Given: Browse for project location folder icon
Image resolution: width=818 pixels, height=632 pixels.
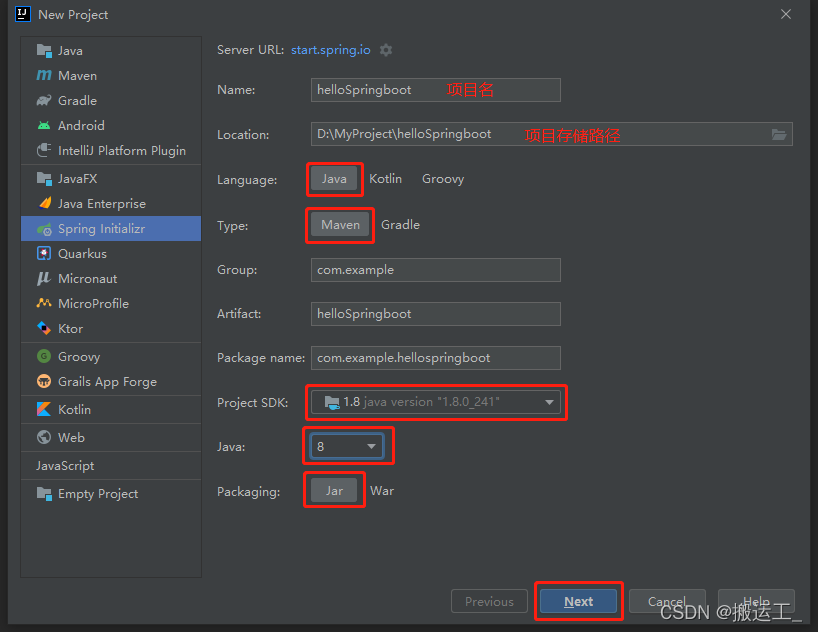Looking at the screenshot, I should 779,135.
